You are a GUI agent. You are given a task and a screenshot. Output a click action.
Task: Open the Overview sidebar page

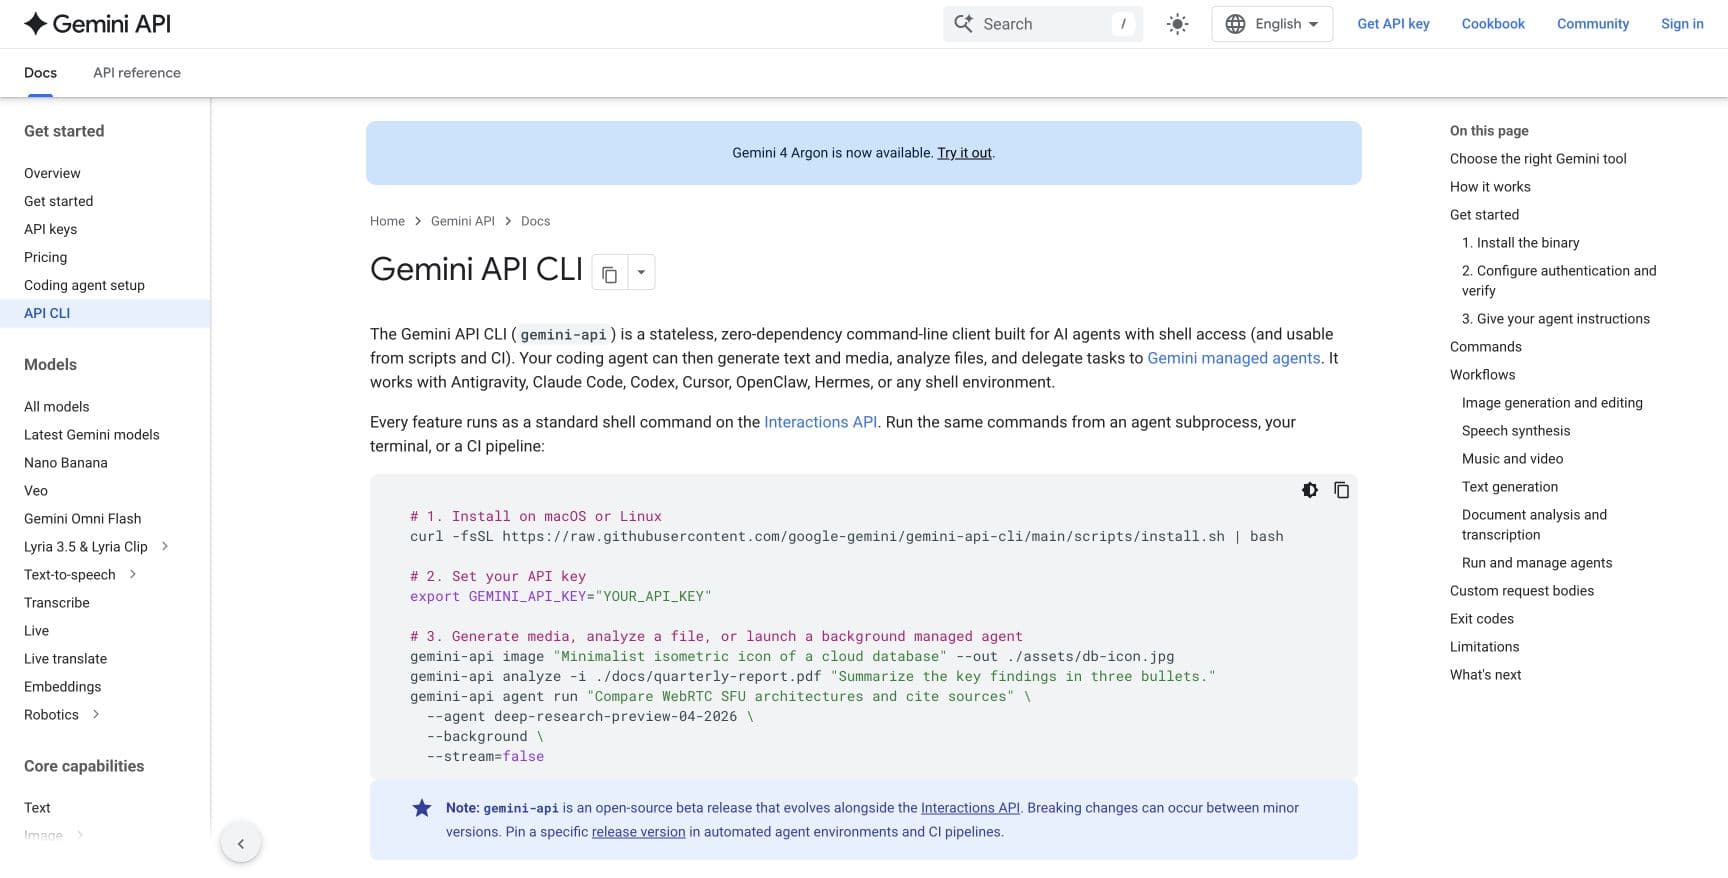click(x=52, y=173)
